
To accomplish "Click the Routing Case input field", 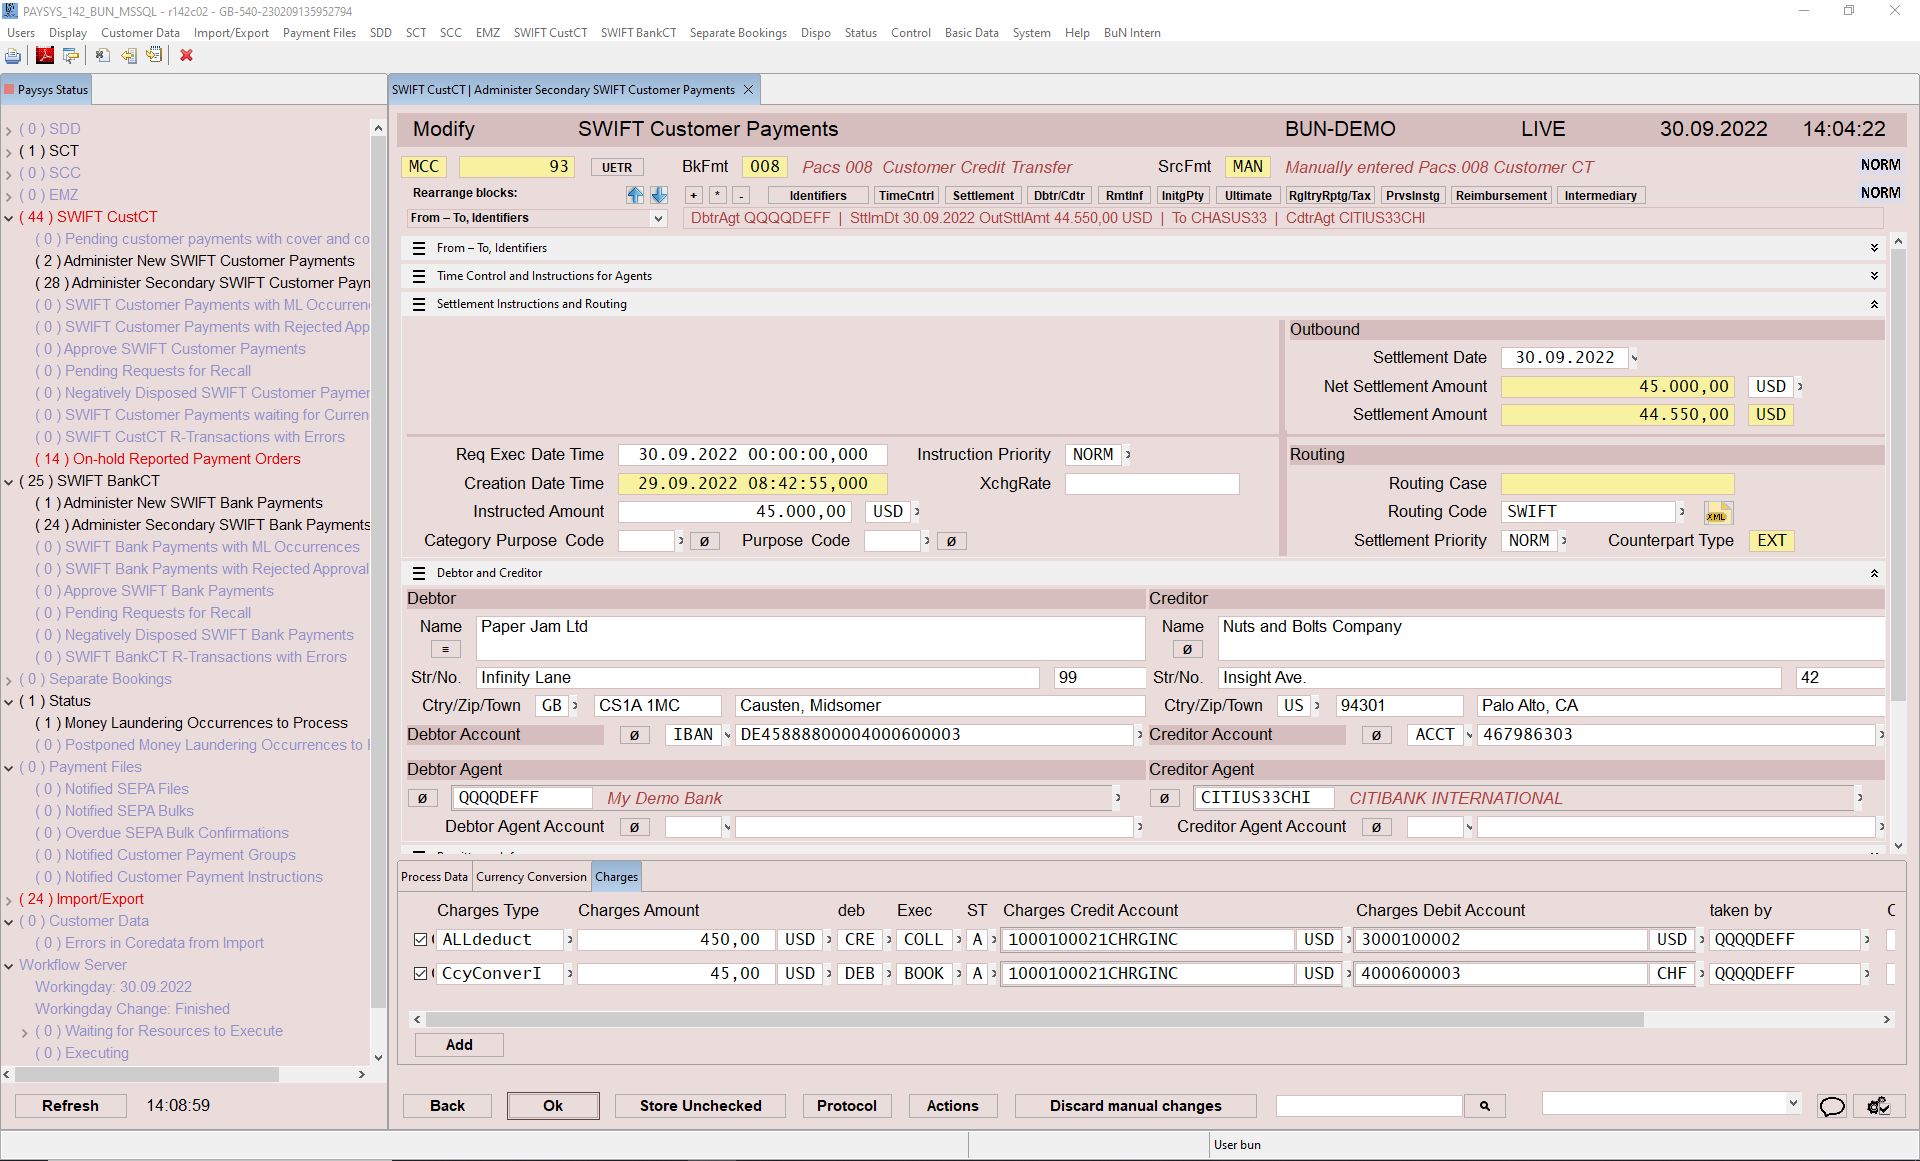I will 1617,484.
